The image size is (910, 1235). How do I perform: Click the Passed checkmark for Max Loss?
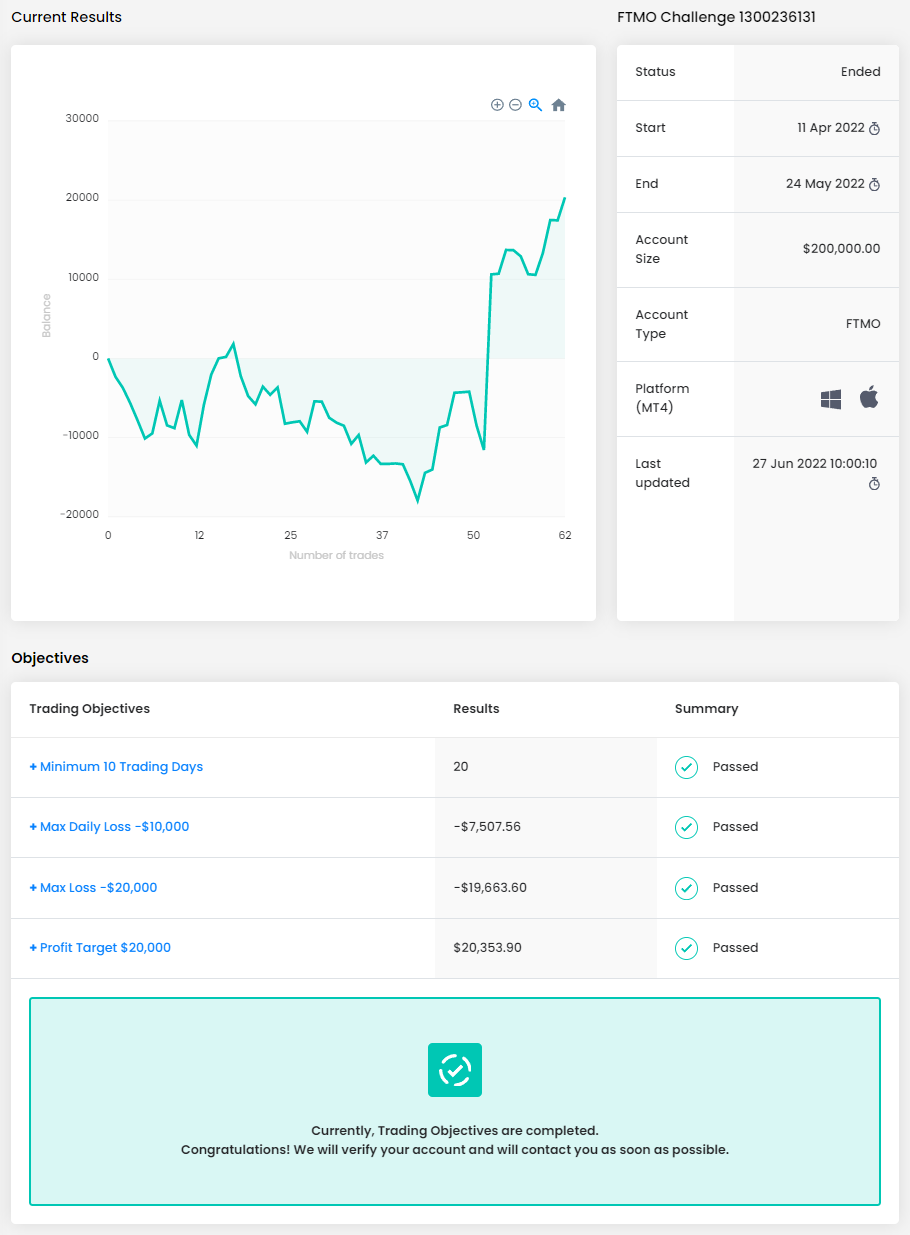pyautogui.click(x=686, y=888)
